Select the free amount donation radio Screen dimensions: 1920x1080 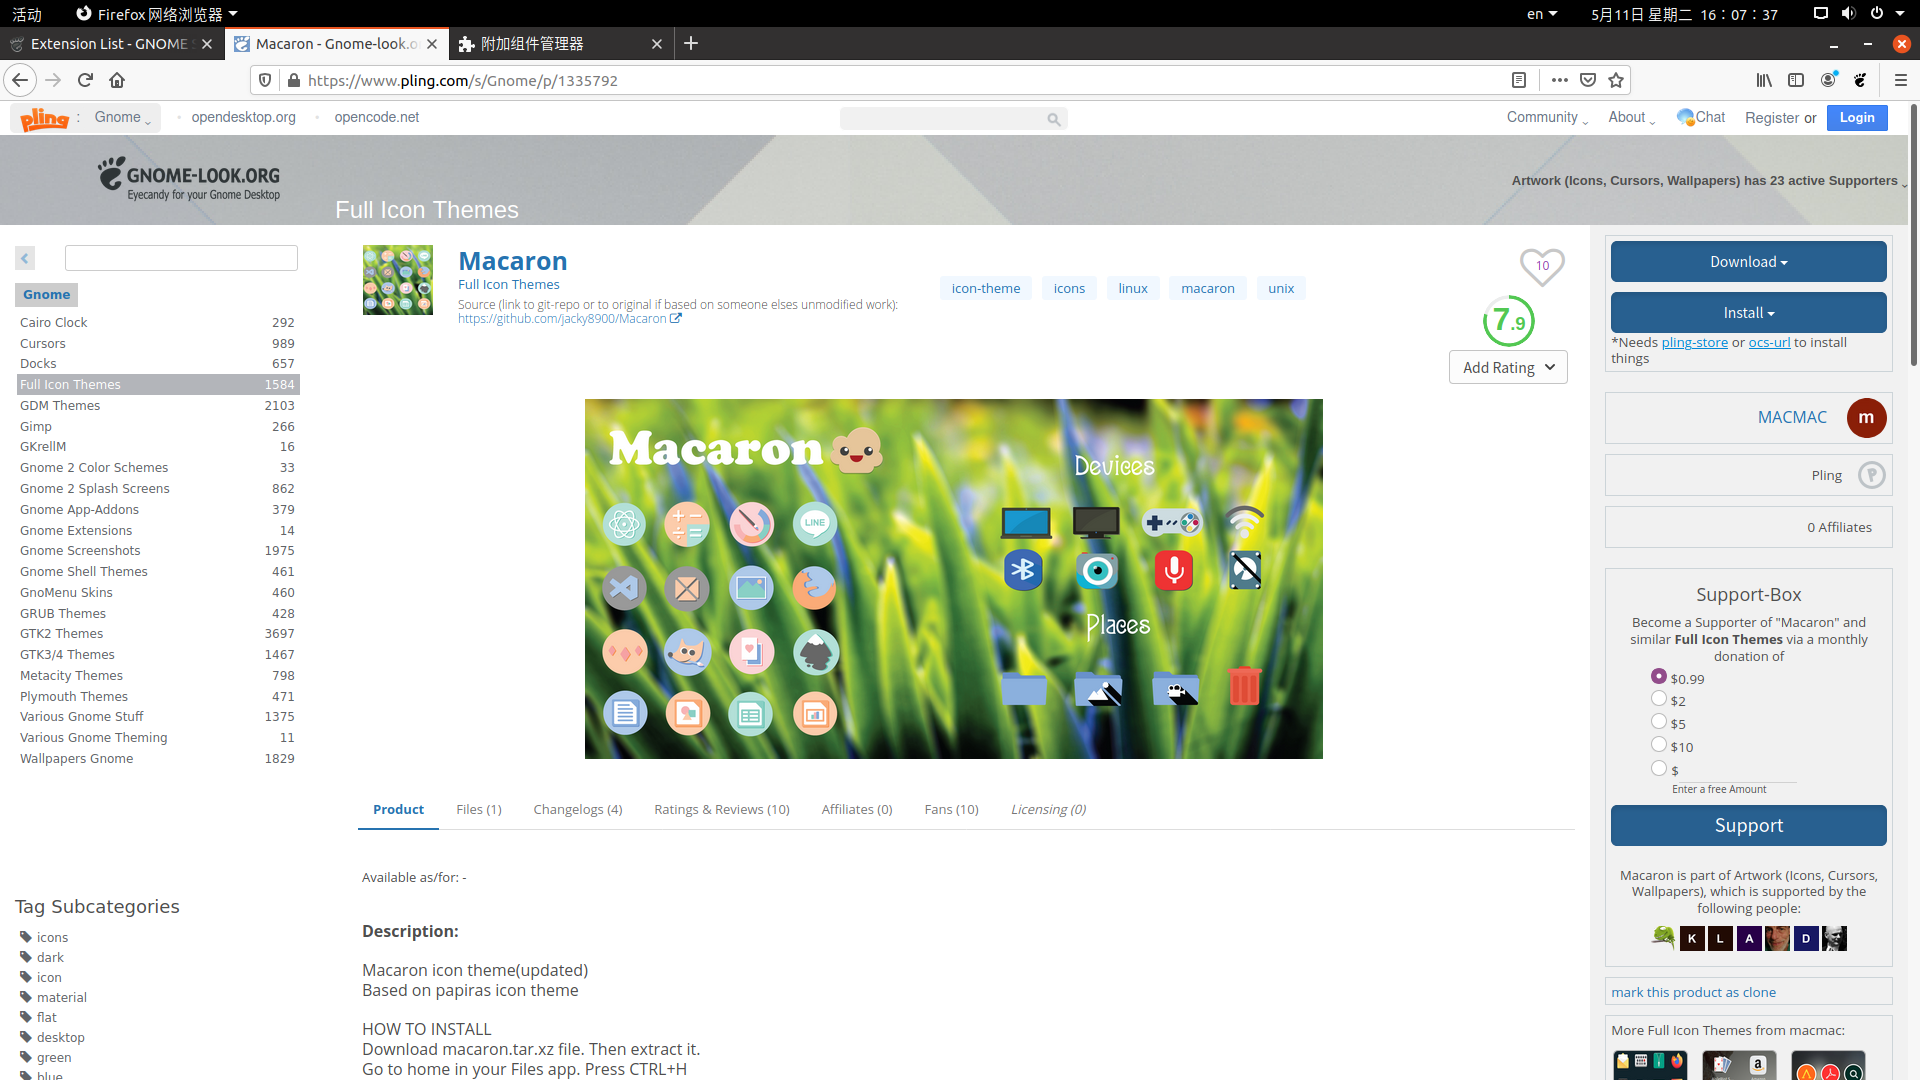(1659, 768)
